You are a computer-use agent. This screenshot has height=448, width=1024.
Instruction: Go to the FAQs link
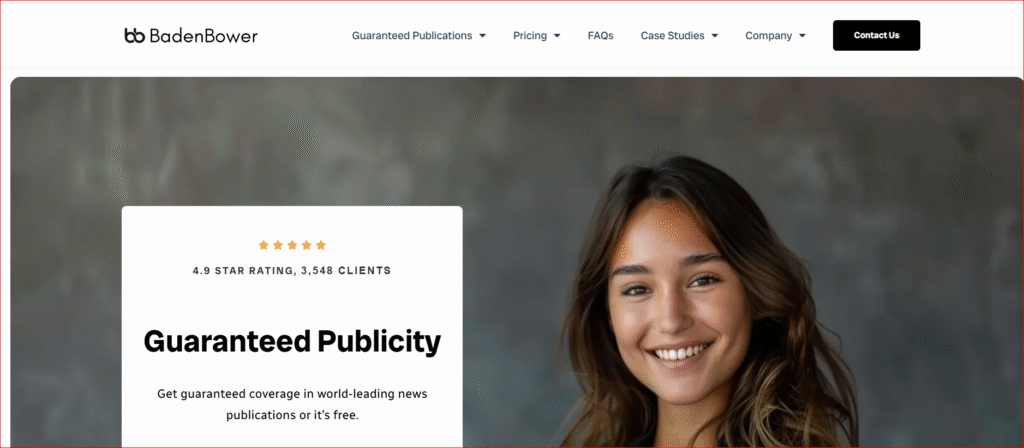click(600, 36)
